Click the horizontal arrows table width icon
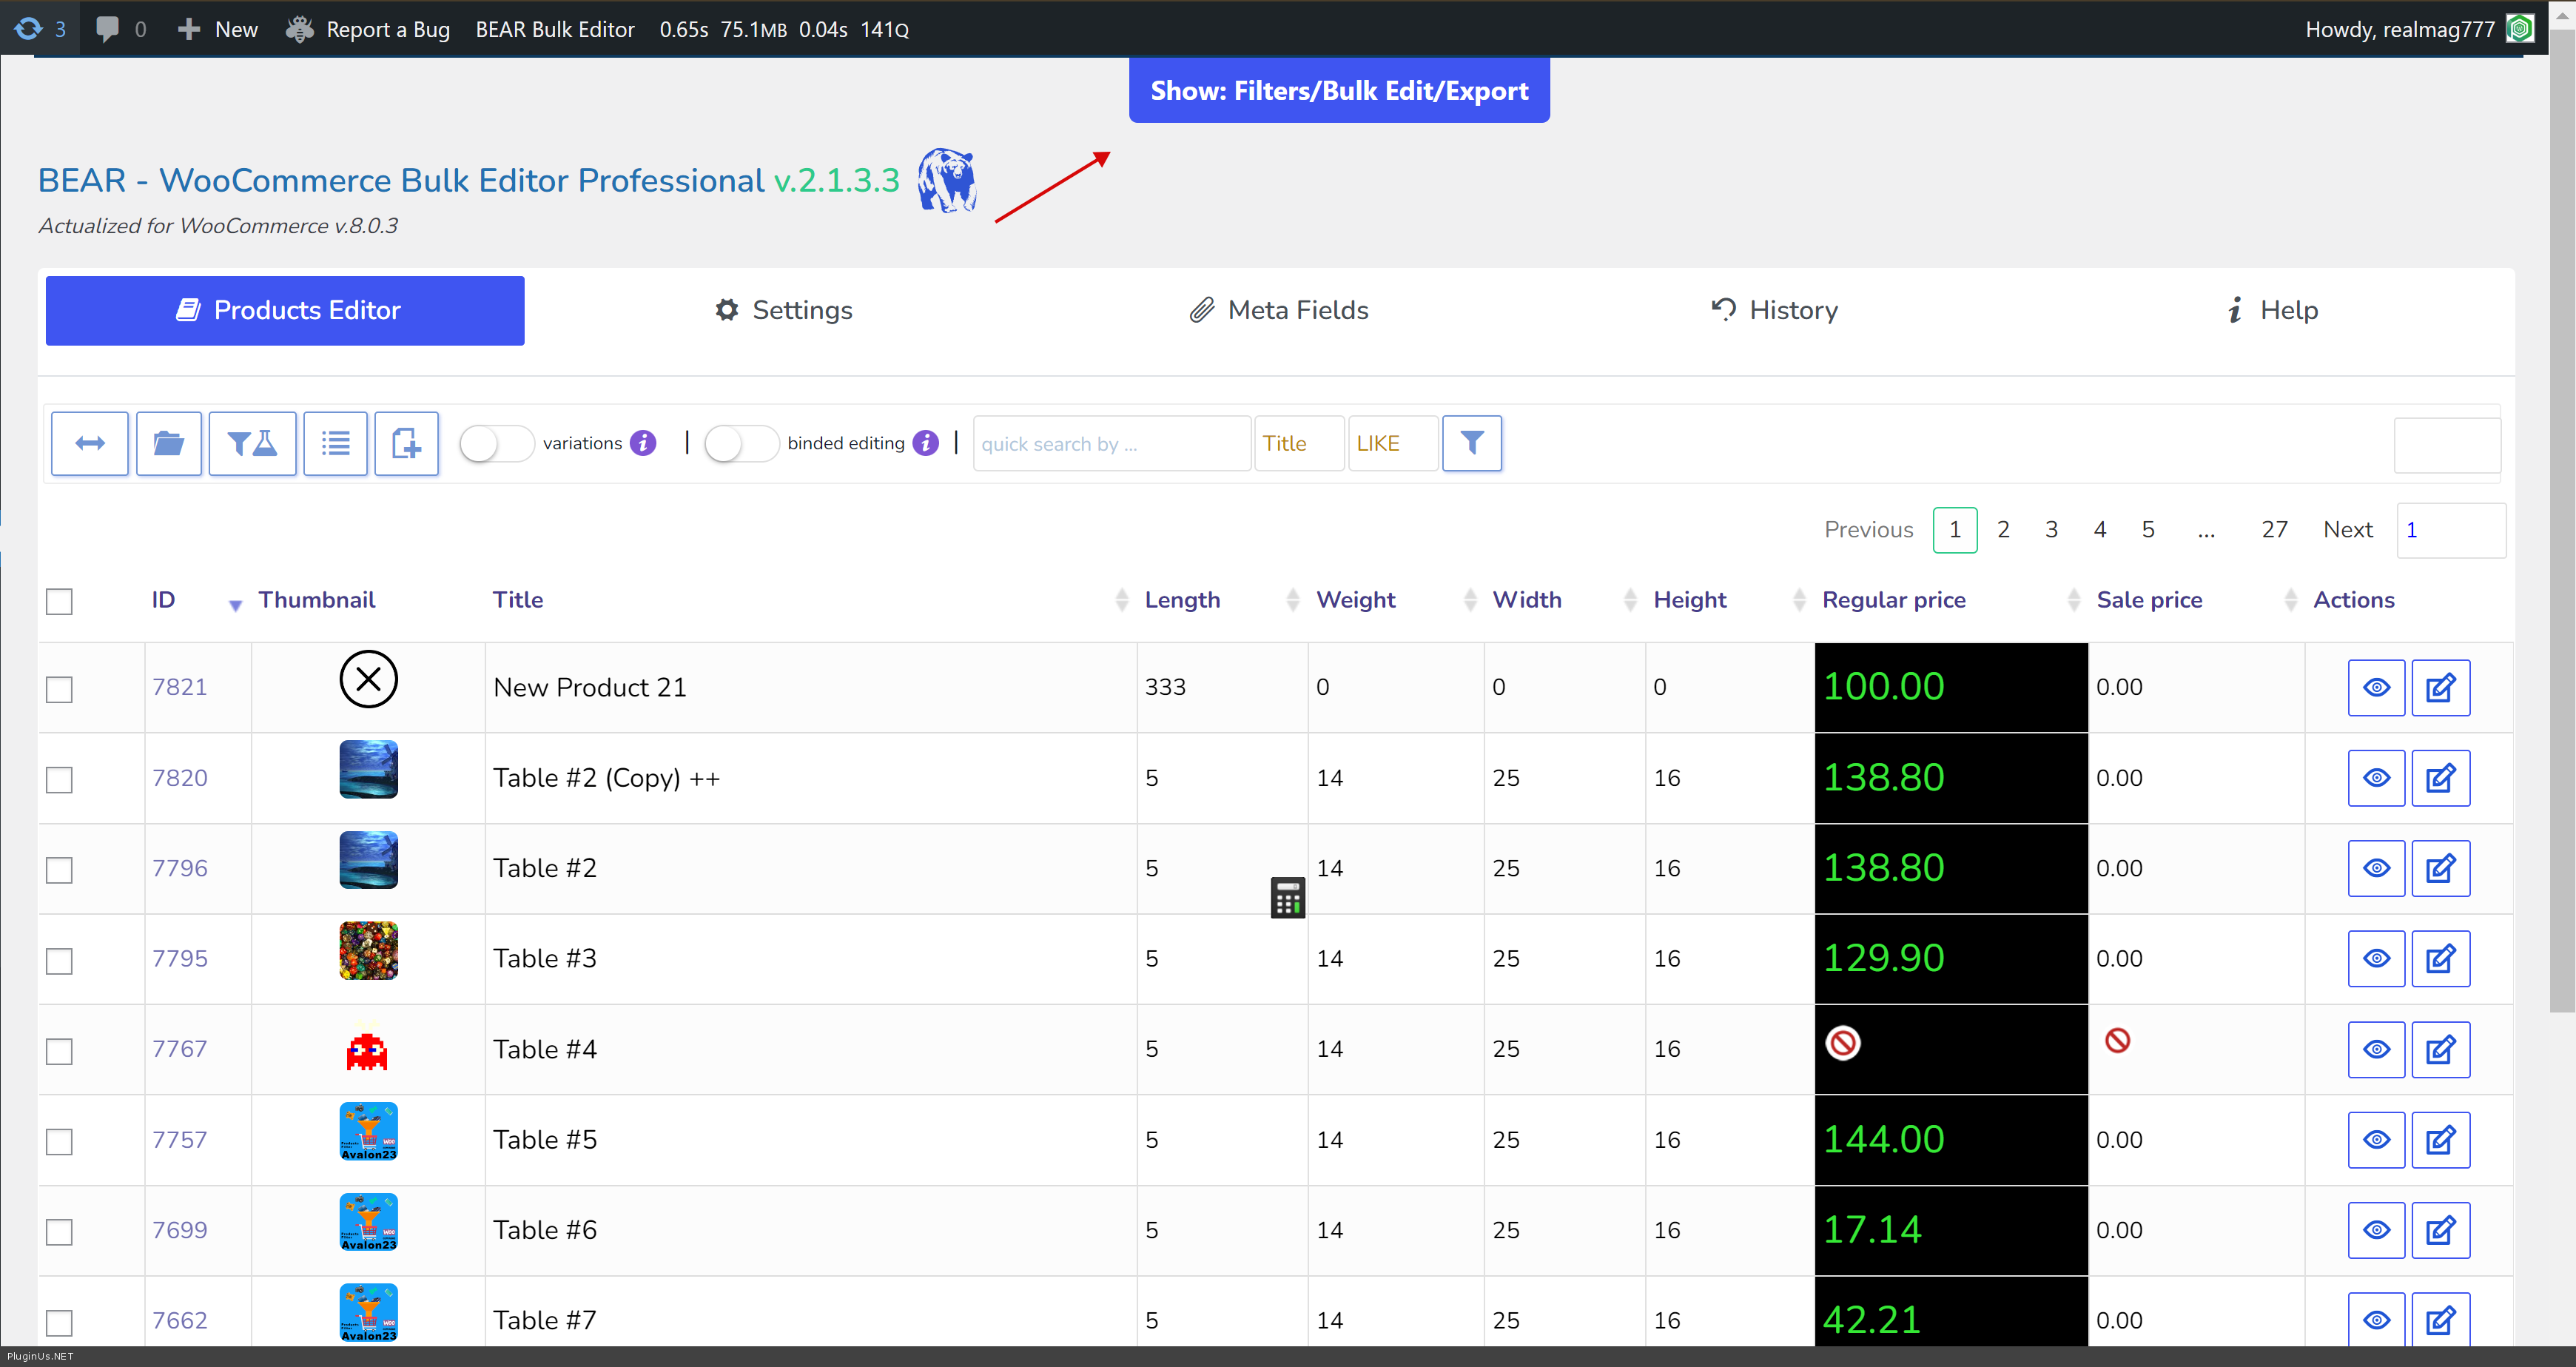The image size is (2576, 1367). tap(90, 443)
